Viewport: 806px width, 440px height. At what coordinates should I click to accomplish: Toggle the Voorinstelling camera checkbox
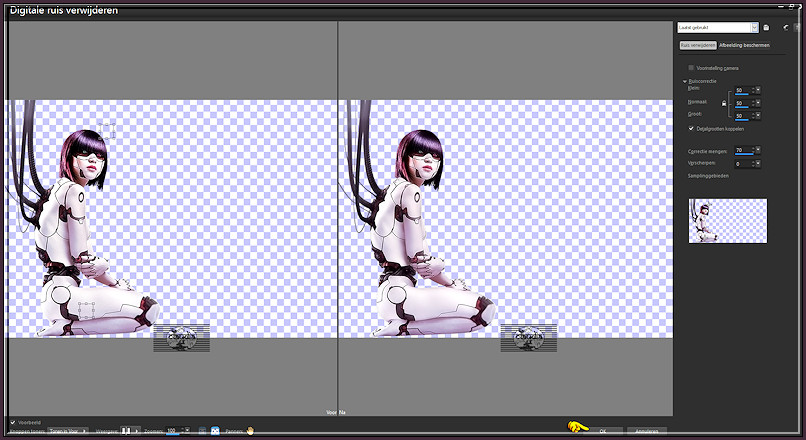click(691, 67)
